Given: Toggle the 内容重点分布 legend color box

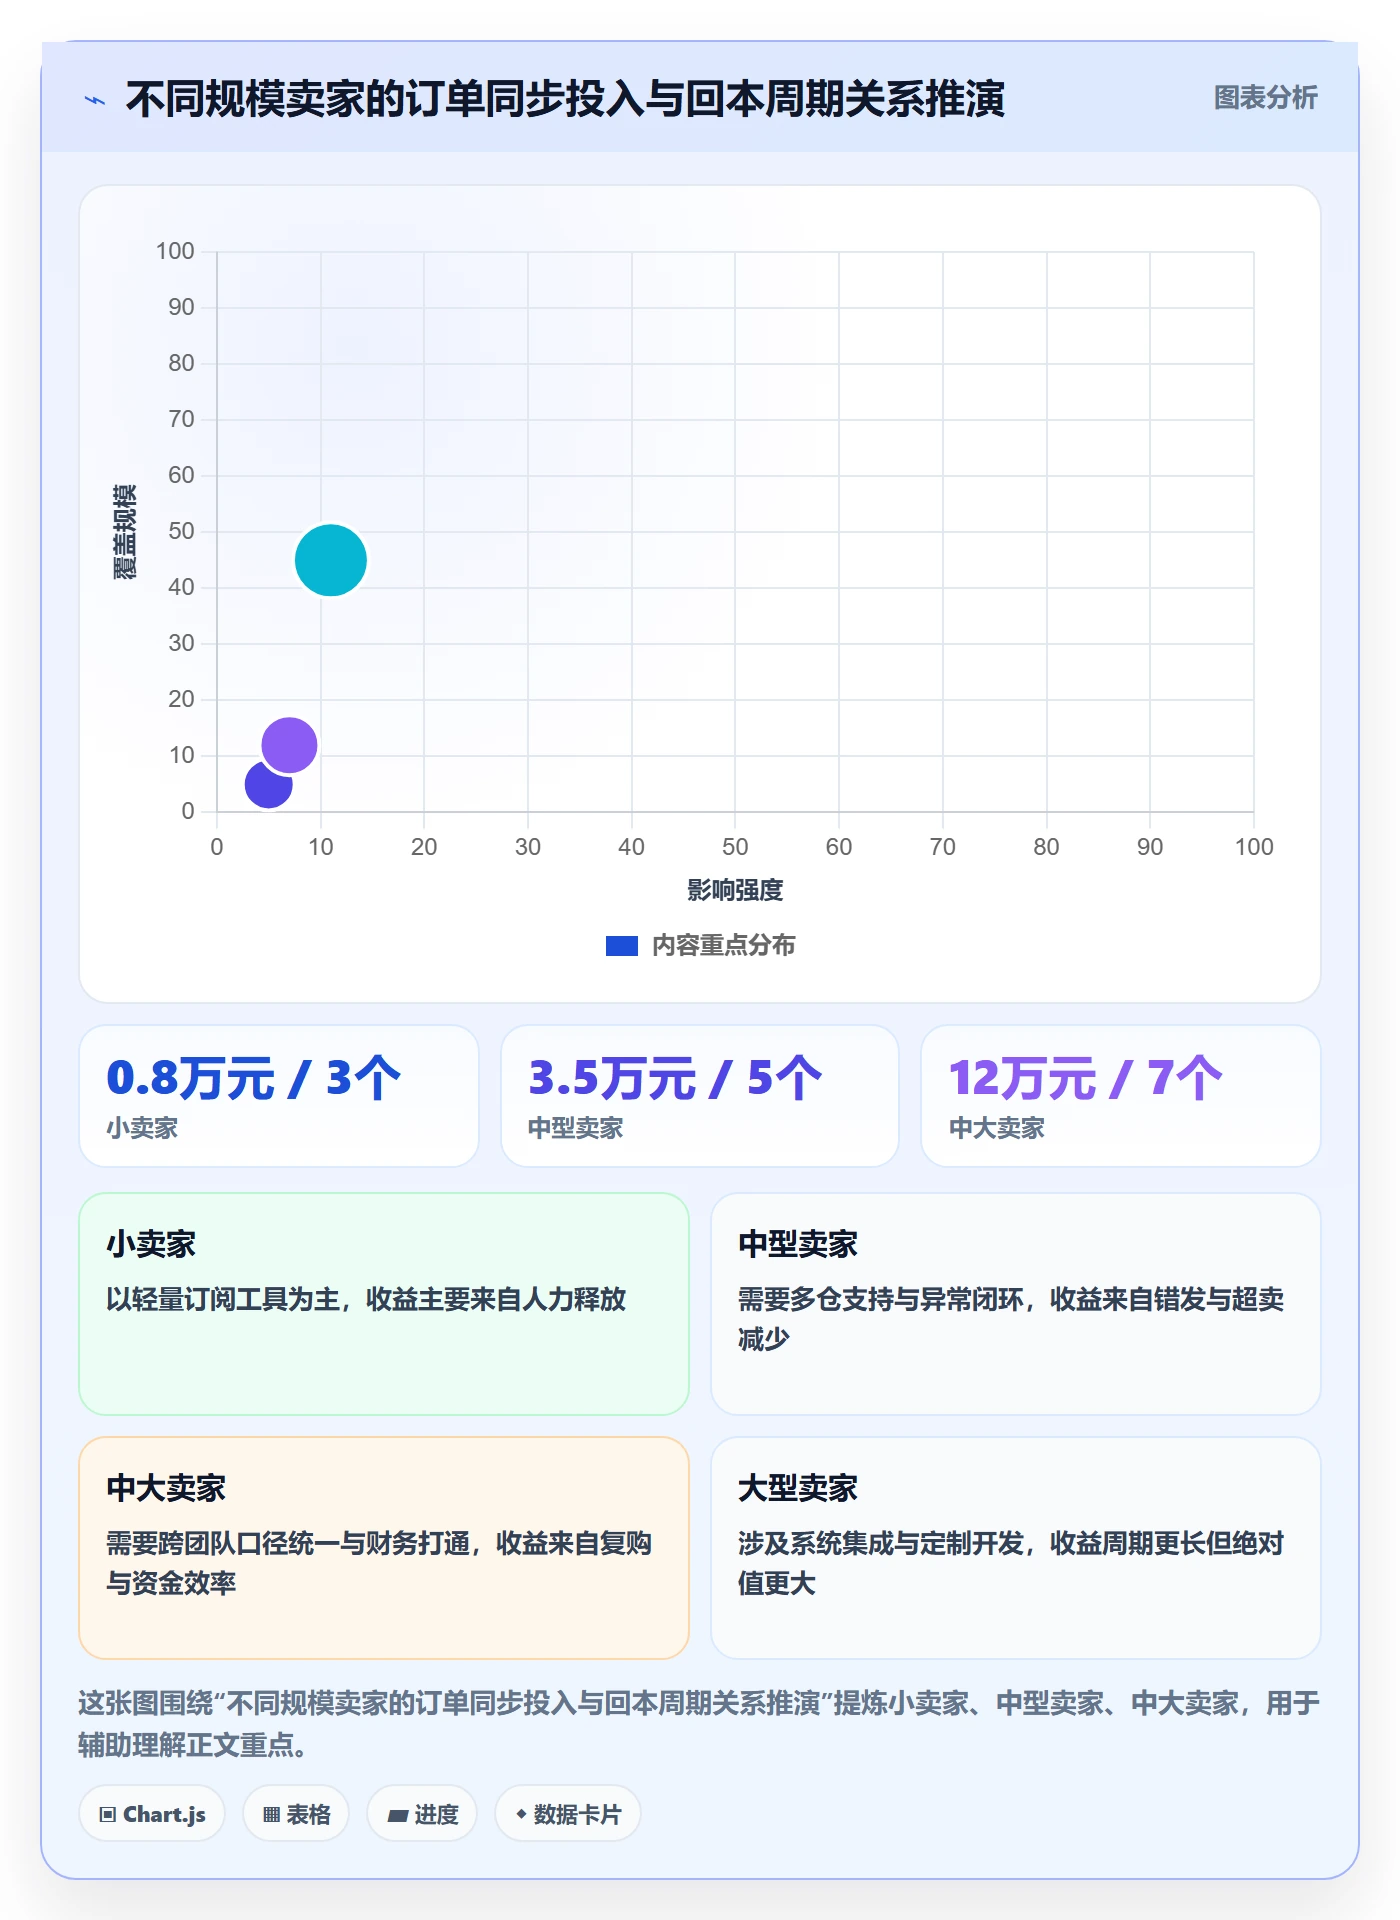Looking at the screenshot, I should coord(622,946).
